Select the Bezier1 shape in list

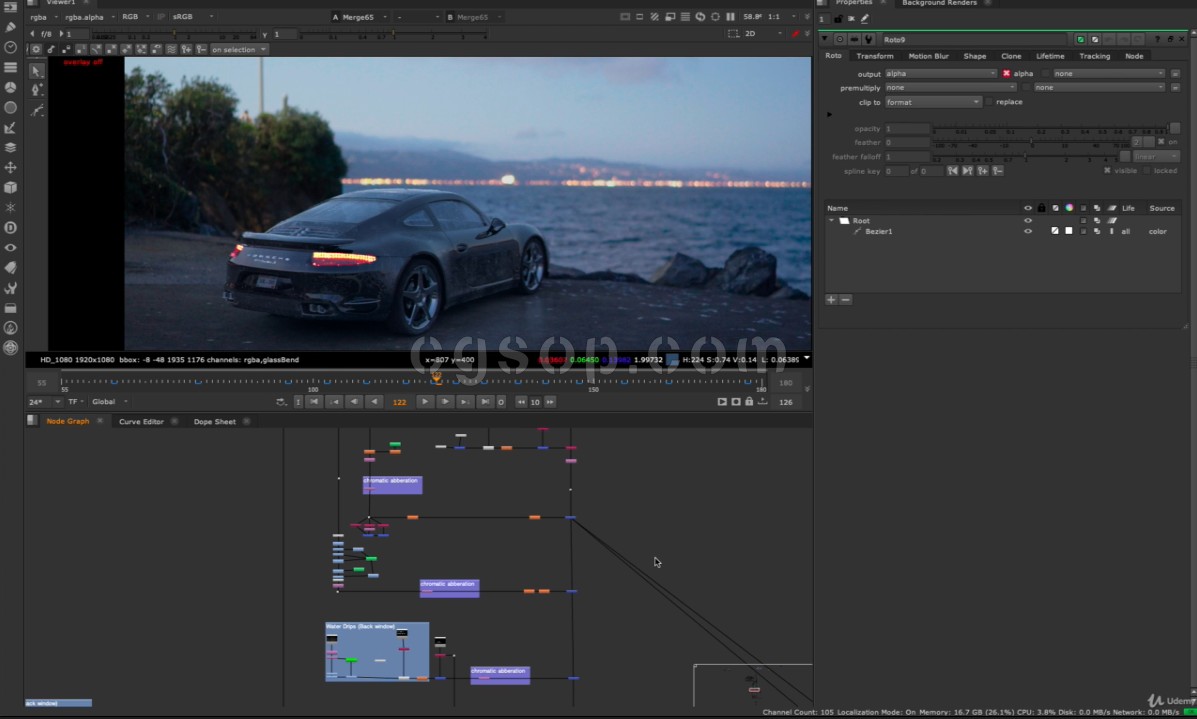(x=878, y=231)
